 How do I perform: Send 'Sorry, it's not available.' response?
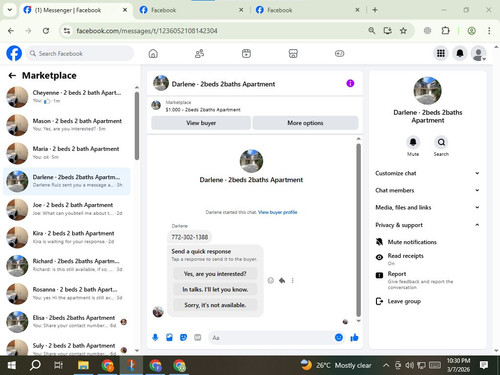click(215, 305)
